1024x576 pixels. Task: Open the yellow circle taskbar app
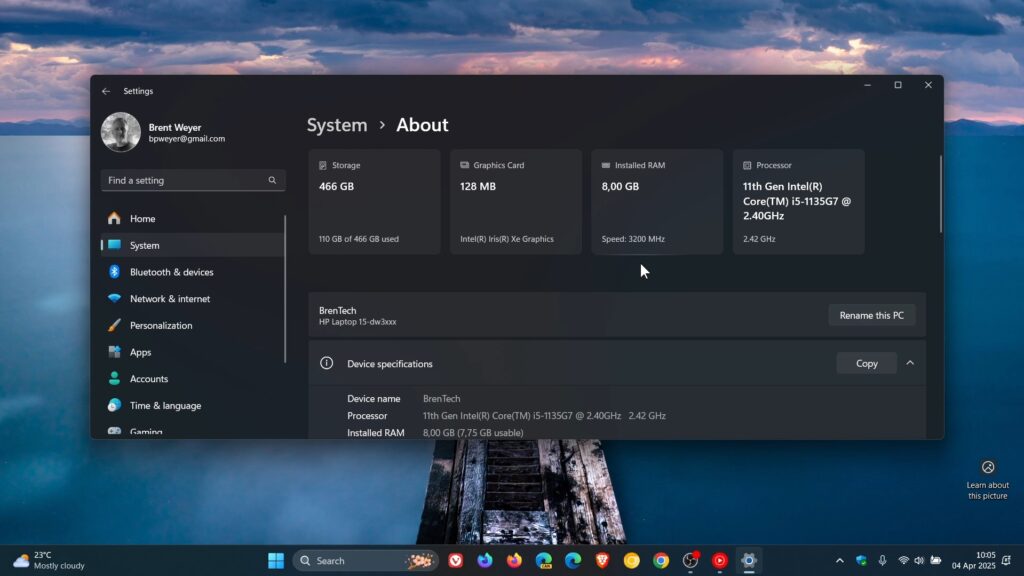click(x=632, y=561)
